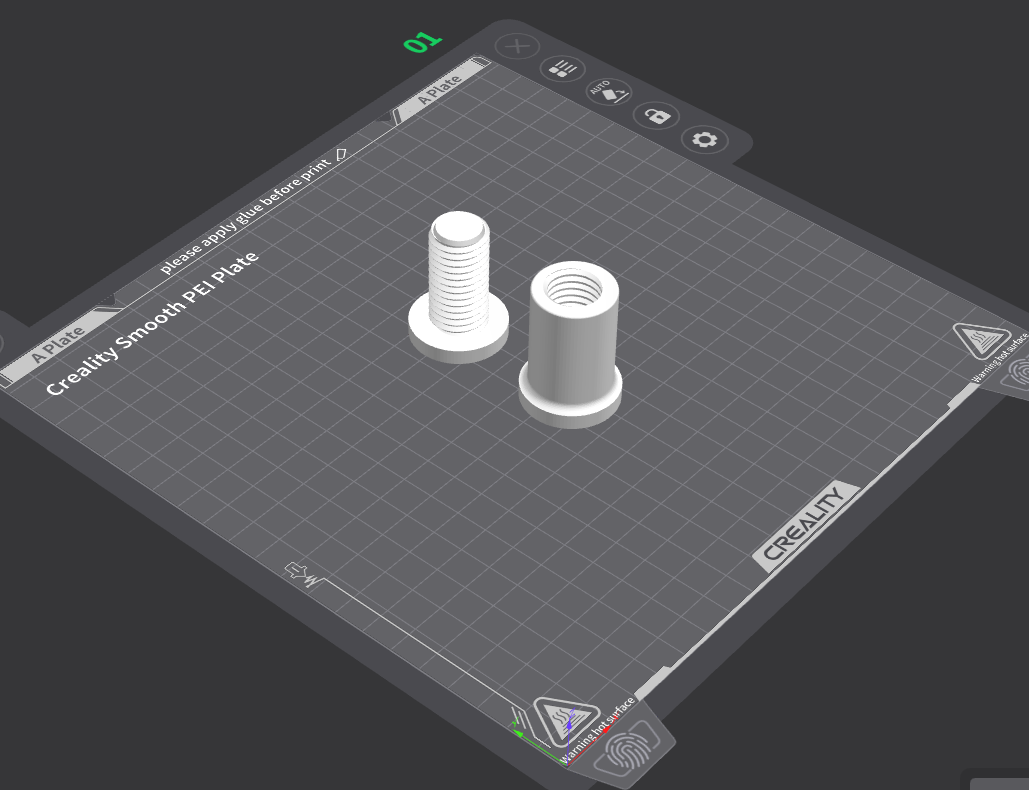1029x790 pixels.
Task: Select the threaded bolt model
Action: [458, 287]
